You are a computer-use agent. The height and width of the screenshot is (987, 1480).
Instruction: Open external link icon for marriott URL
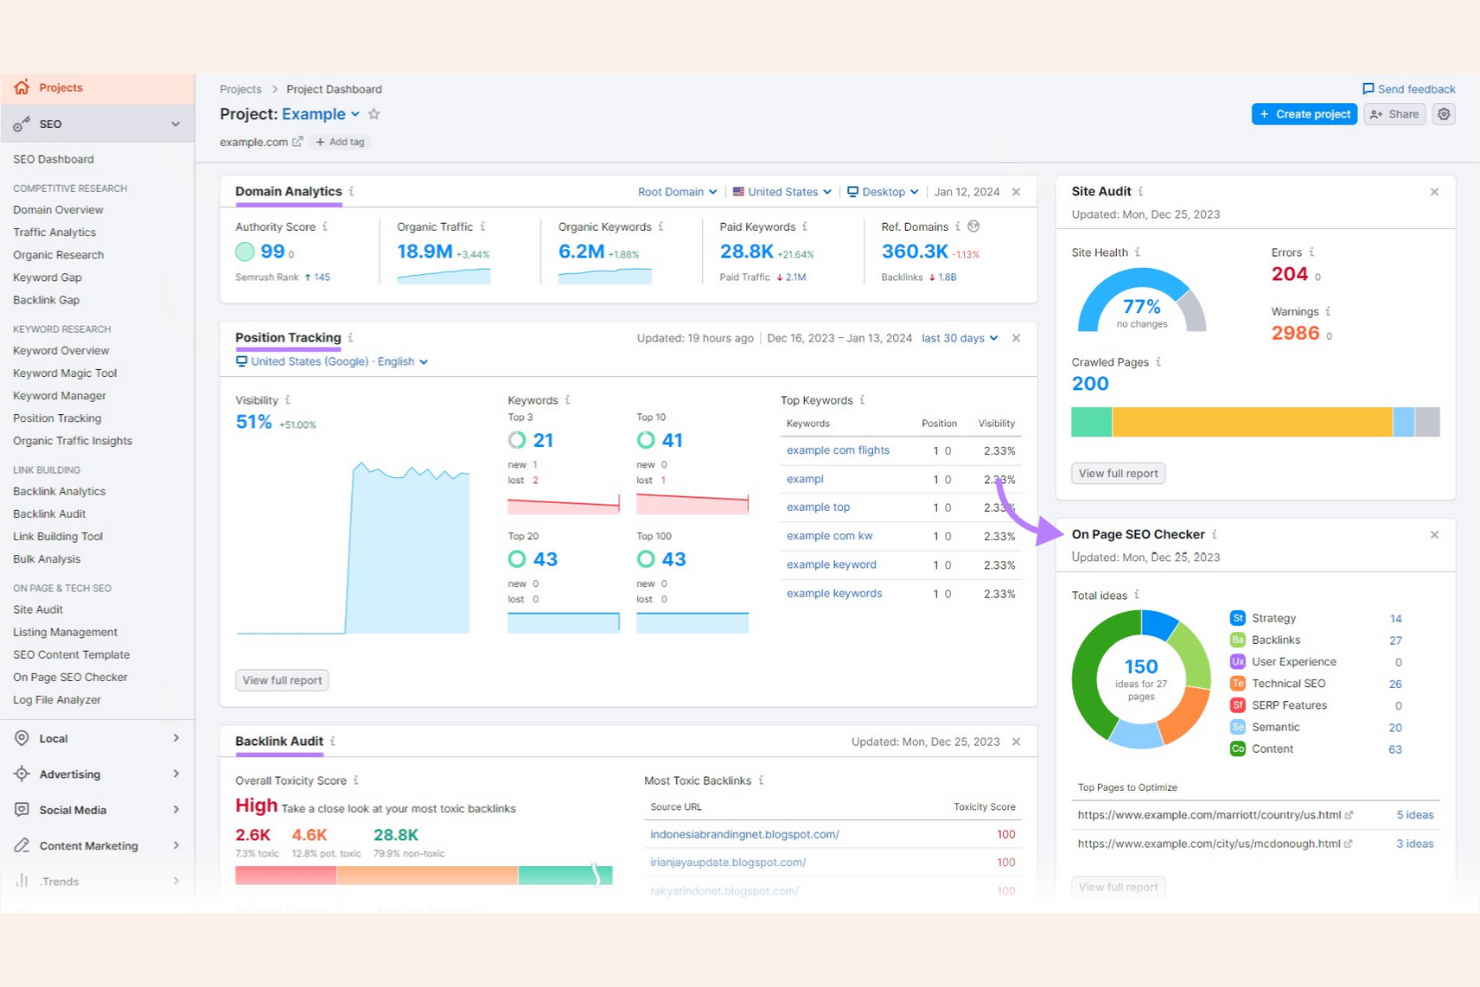coord(1349,815)
